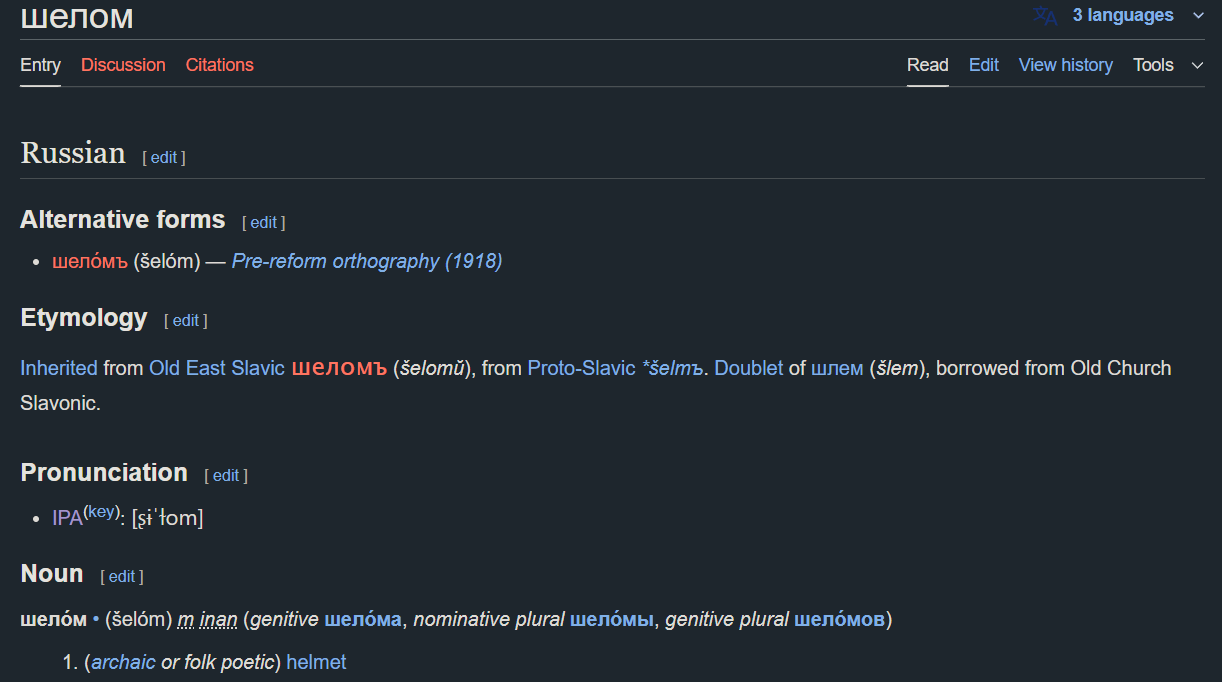Click the translation languages icon
Image resolution: width=1222 pixels, height=682 pixels.
(x=1045, y=16)
